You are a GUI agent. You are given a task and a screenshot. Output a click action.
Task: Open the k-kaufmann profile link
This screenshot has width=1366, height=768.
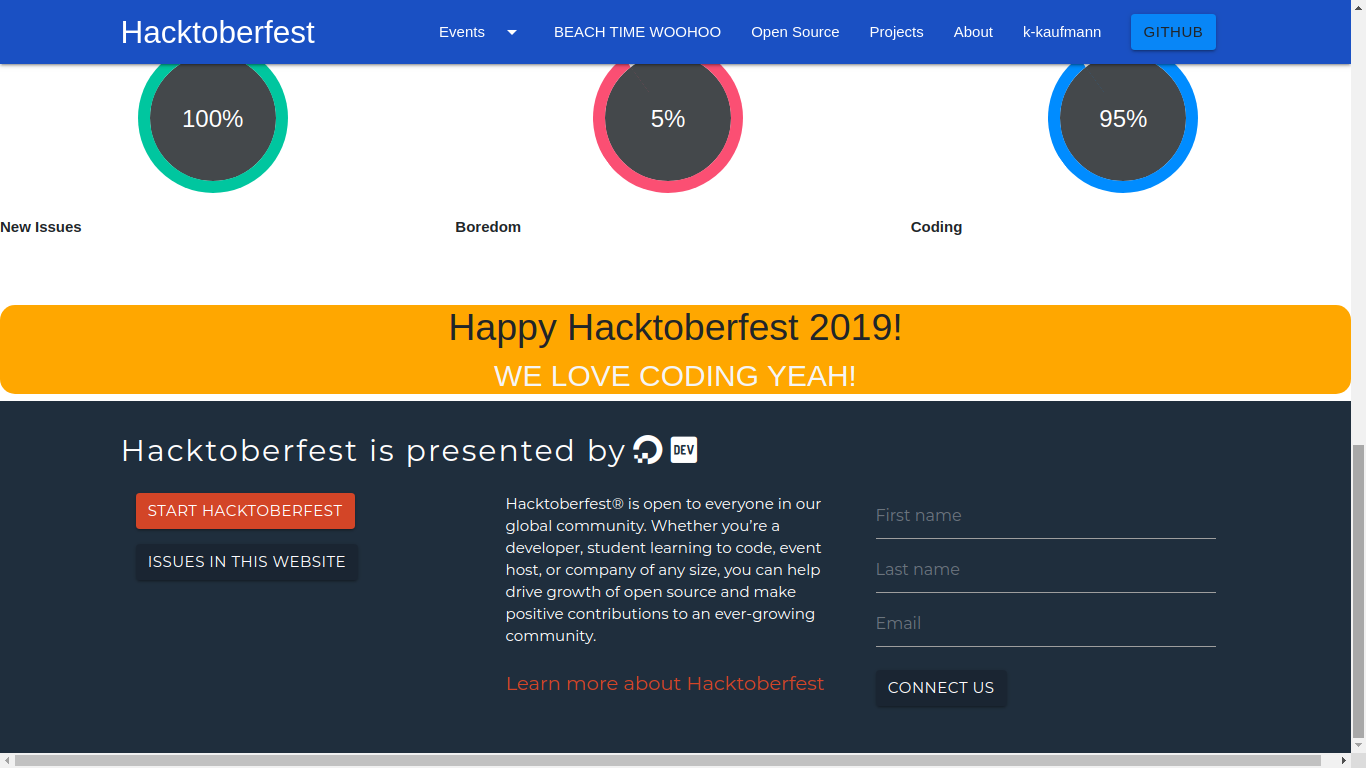[x=1062, y=32]
